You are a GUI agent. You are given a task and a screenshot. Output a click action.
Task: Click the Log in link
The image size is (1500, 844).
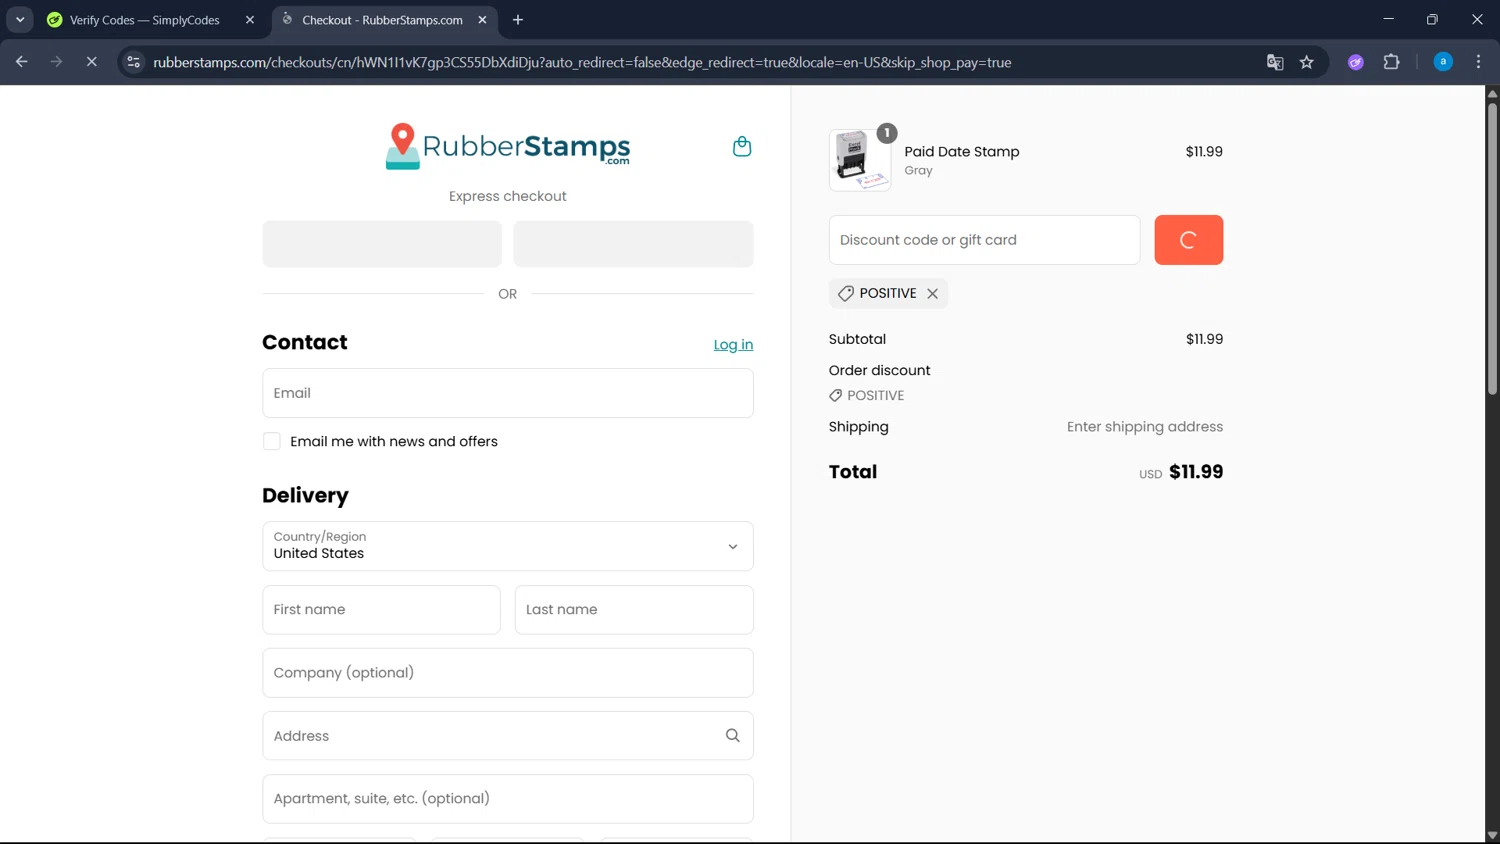pyautogui.click(x=733, y=344)
